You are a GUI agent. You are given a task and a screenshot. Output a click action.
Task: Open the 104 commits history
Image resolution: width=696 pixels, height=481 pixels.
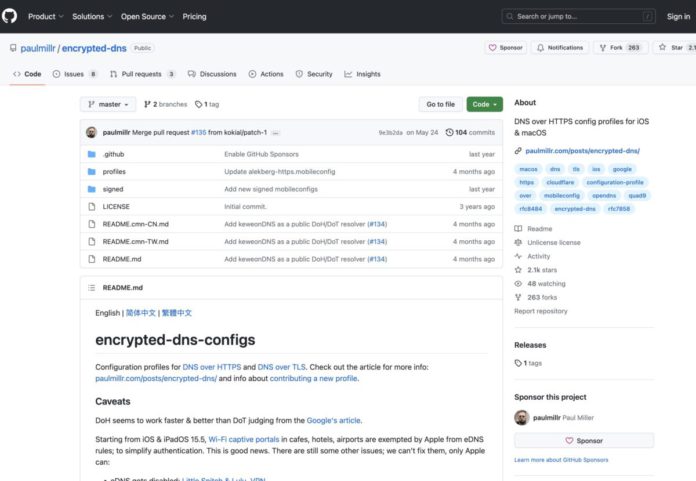point(470,132)
